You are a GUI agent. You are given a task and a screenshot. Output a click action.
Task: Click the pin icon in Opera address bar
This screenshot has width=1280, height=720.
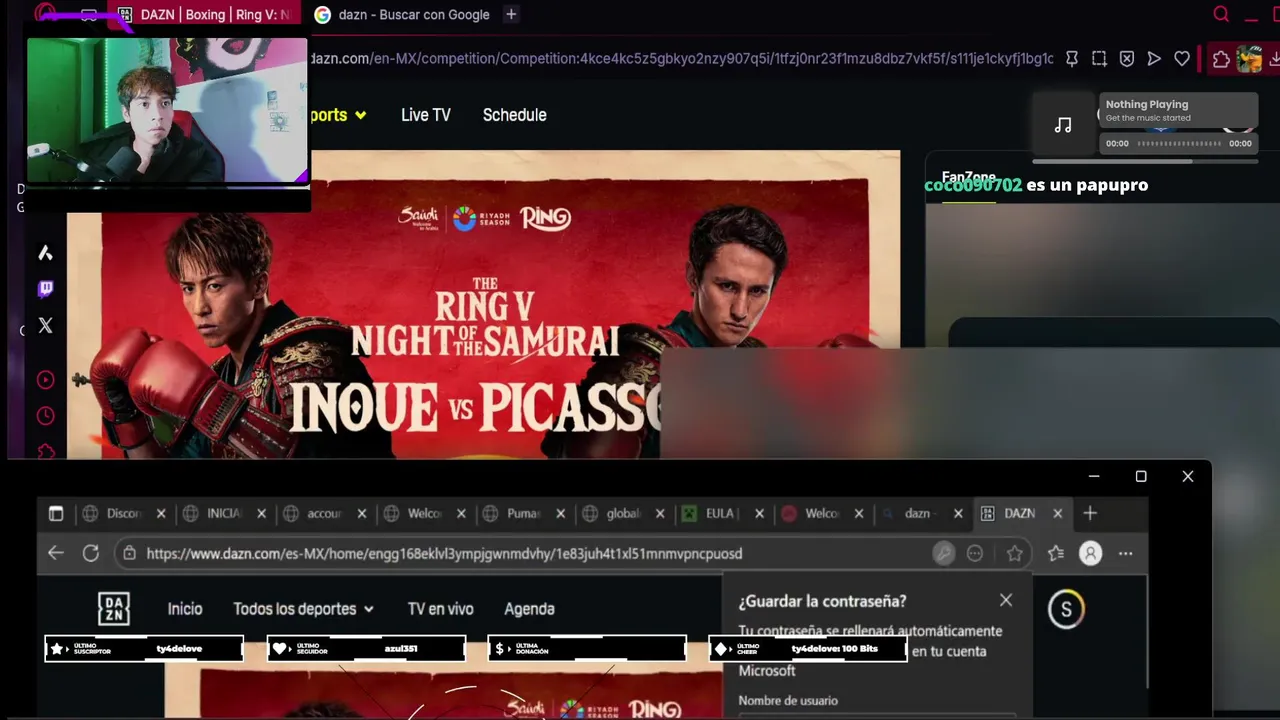1071,59
